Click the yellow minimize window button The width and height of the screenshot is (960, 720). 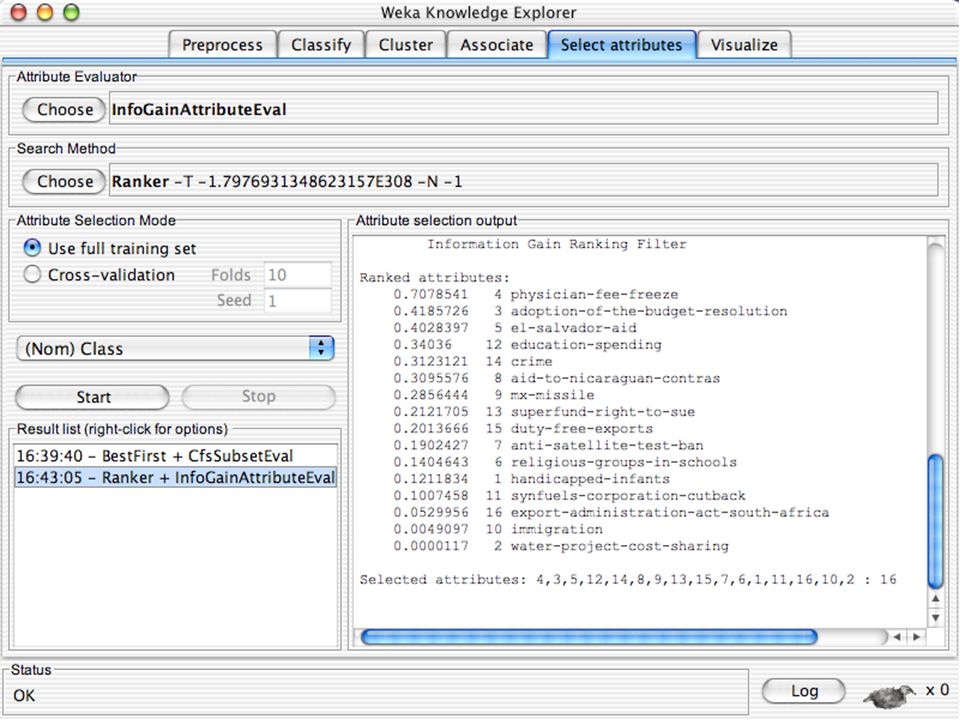pos(45,12)
